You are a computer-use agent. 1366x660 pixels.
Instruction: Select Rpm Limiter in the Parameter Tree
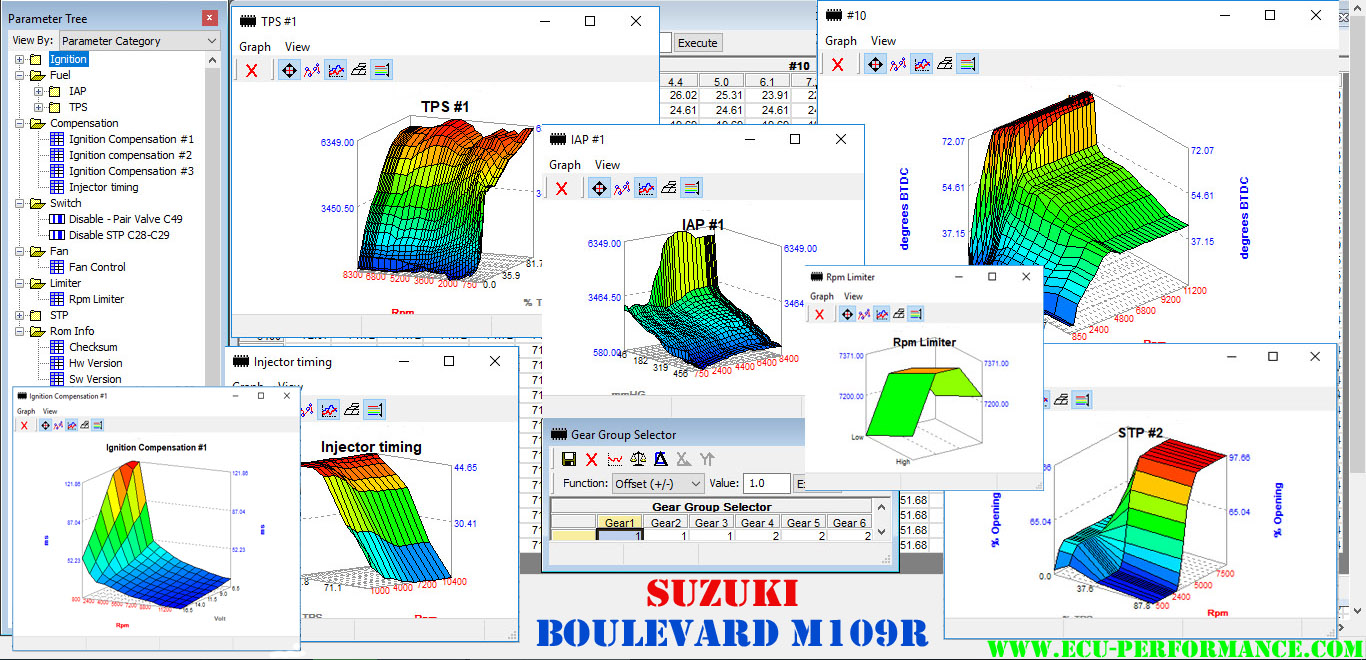point(97,299)
